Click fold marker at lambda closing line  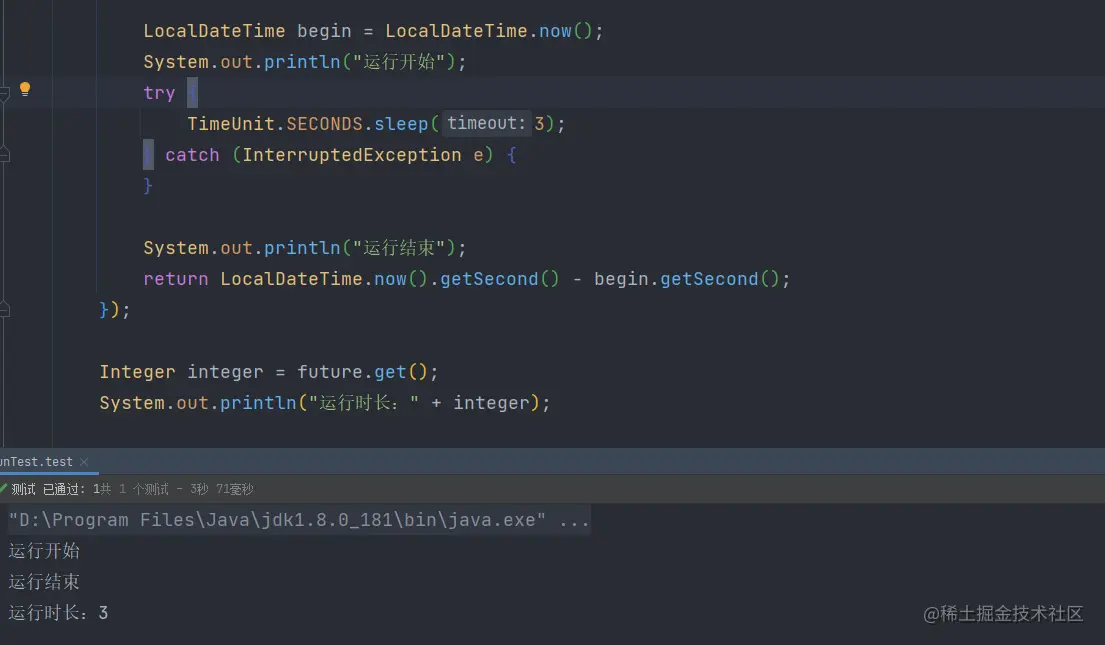(x=4, y=309)
